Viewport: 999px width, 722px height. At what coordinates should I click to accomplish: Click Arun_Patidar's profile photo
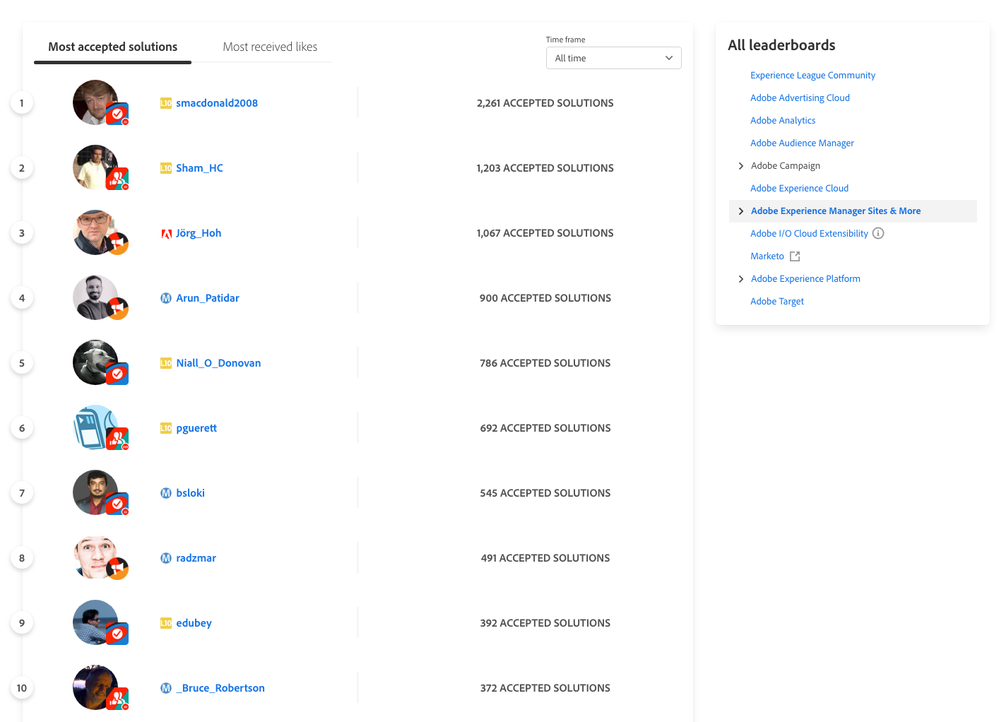[95, 297]
